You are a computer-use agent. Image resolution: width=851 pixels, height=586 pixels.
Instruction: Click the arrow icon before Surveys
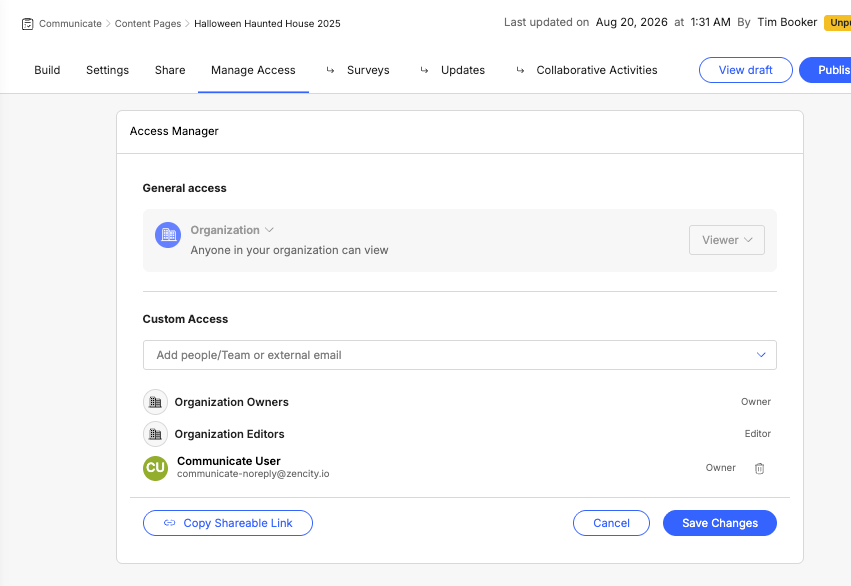(x=330, y=70)
